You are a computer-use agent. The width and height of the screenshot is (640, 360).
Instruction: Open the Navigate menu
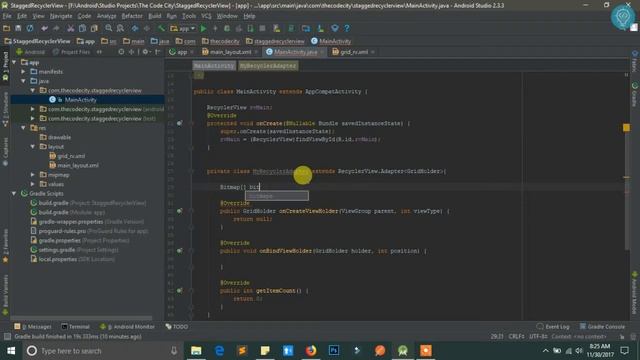click(x=61, y=16)
